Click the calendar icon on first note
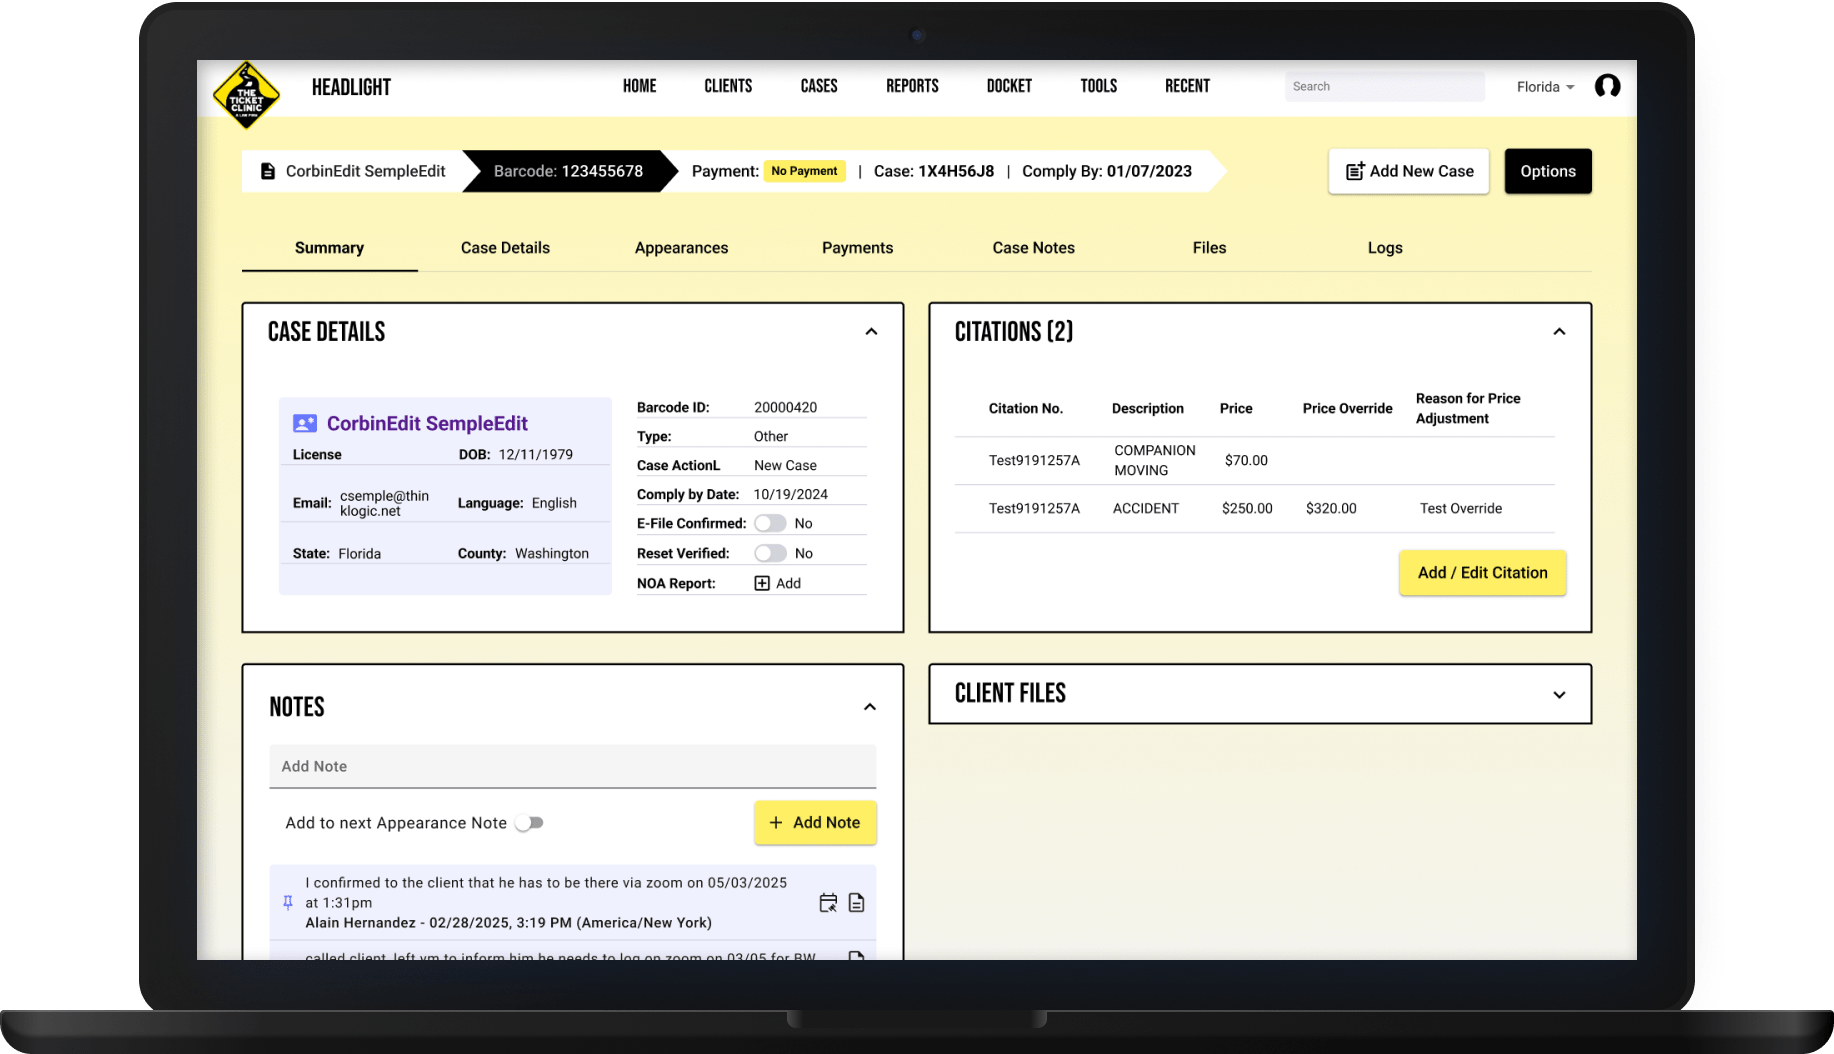The image size is (1834, 1054). (828, 903)
